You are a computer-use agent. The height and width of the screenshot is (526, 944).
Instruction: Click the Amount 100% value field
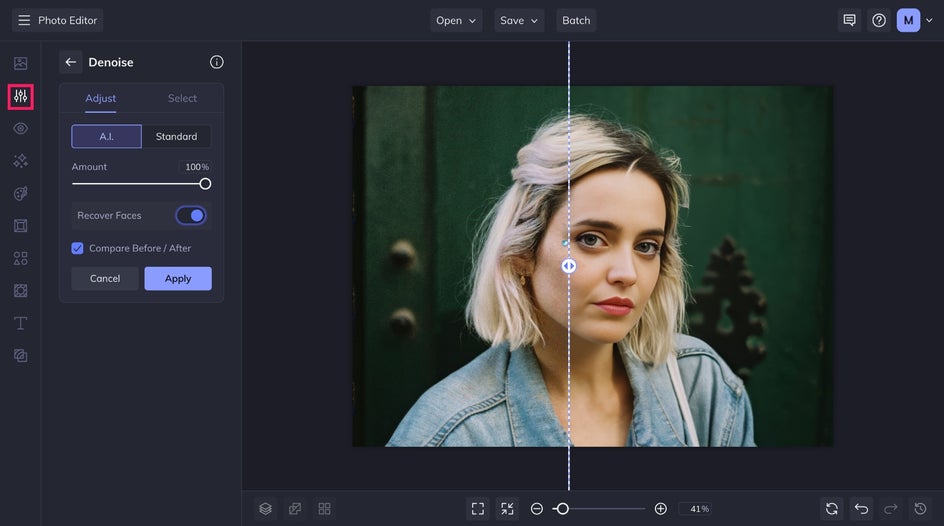pyautogui.click(x=194, y=167)
